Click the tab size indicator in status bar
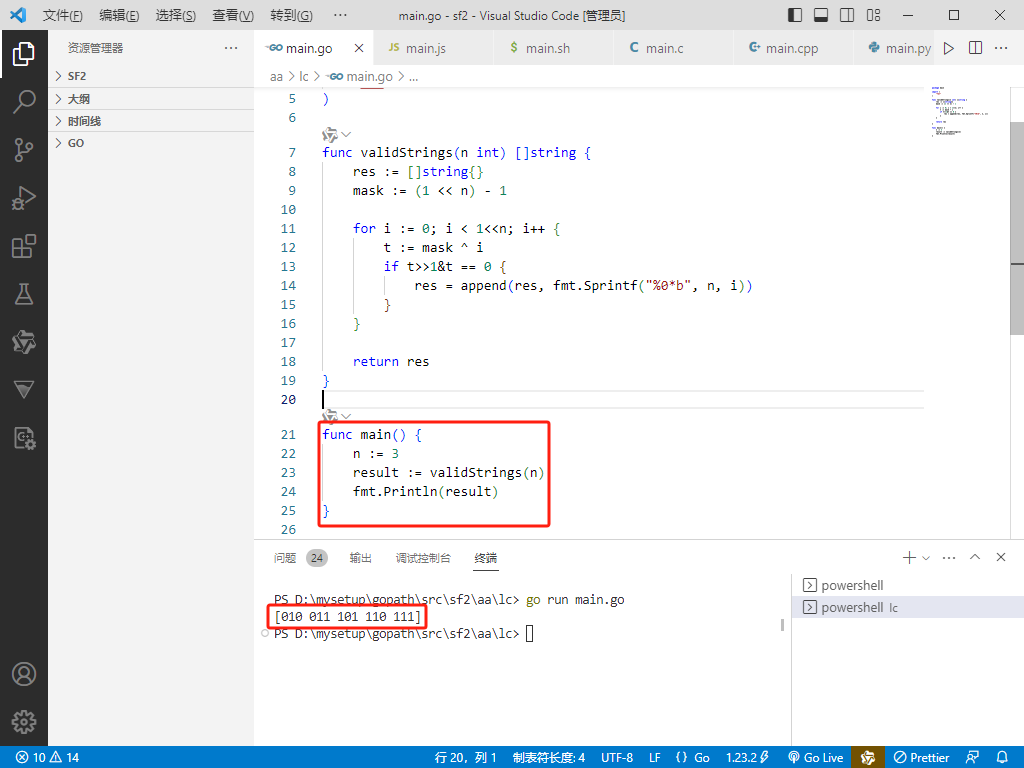 coord(549,757)
